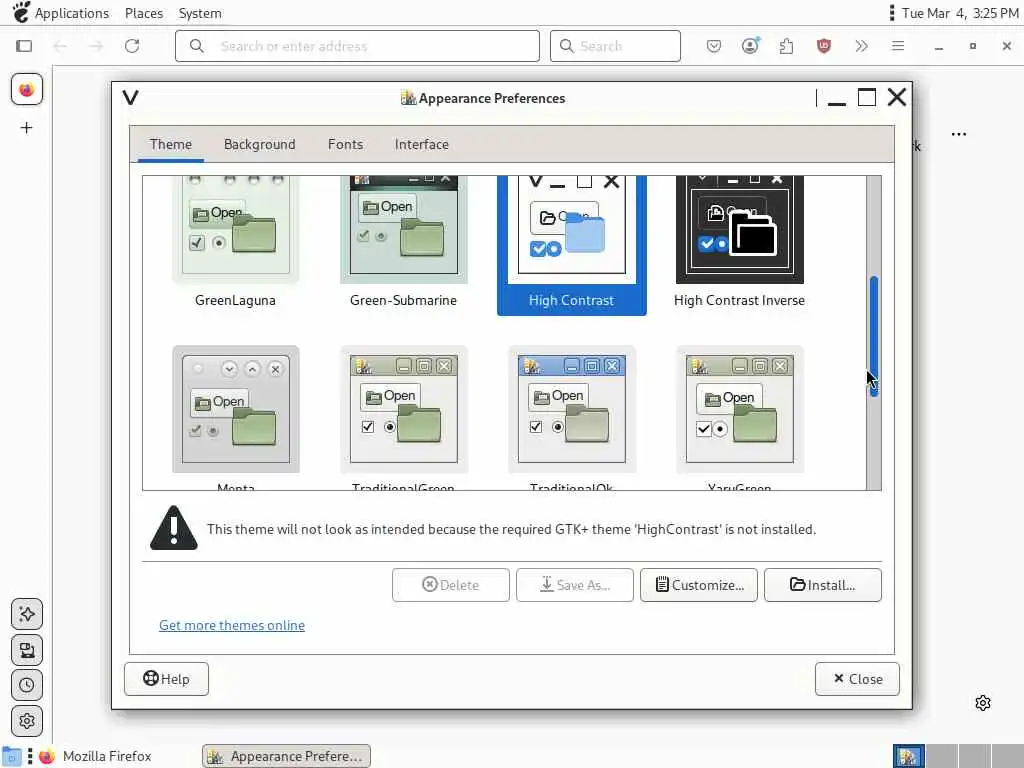The image size is (1024, 768).
Task: Click the warning triangle icon
Action: click(x=174, y=528)
